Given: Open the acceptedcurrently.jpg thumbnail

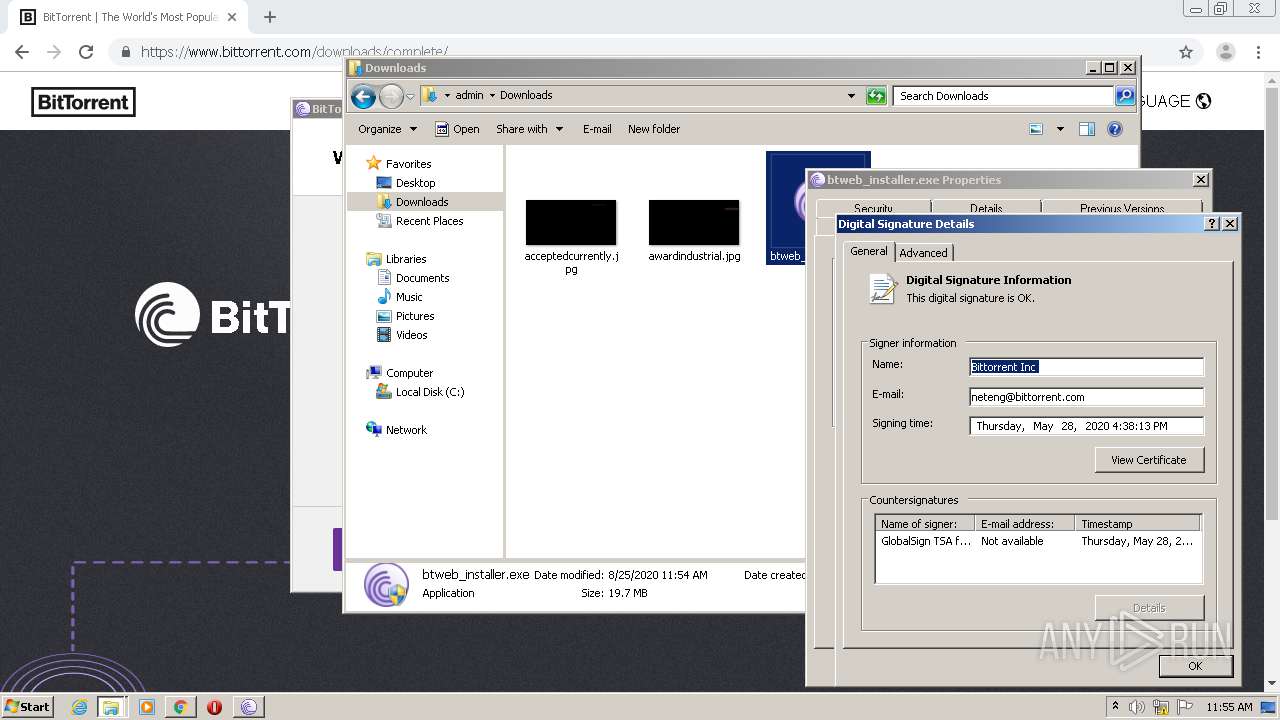Looking at the screenshot, I should 571,222.
